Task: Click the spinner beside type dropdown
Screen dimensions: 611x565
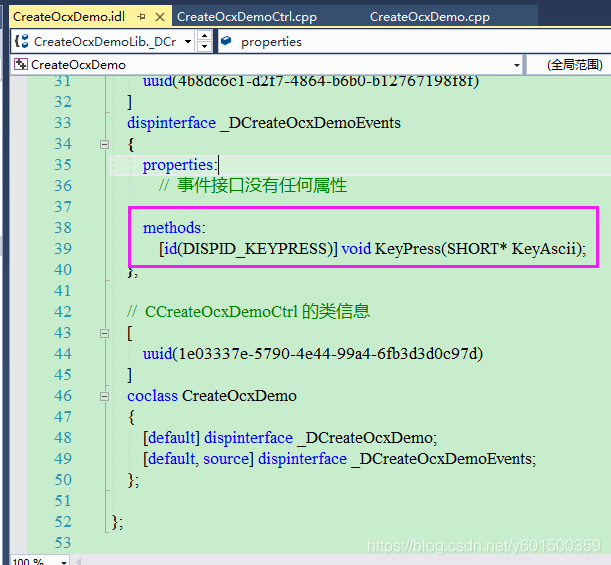Action: 204,42
